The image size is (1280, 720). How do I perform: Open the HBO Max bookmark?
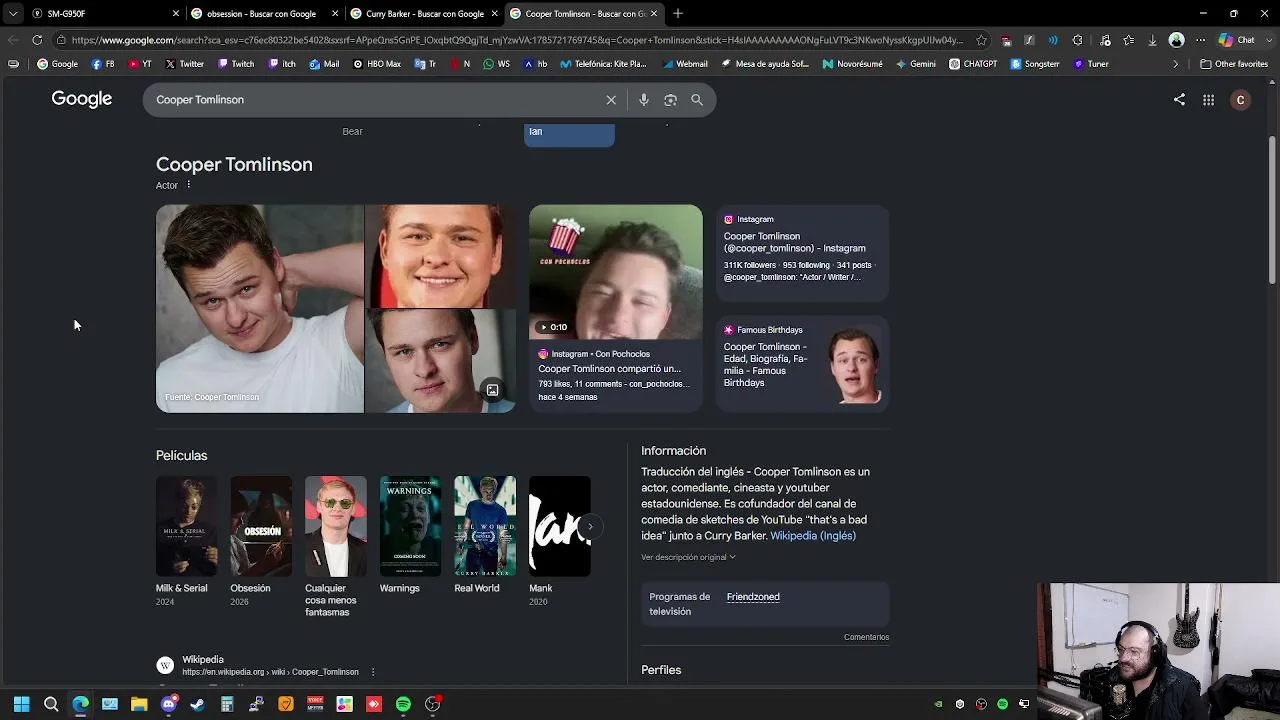tap(376, 64)
